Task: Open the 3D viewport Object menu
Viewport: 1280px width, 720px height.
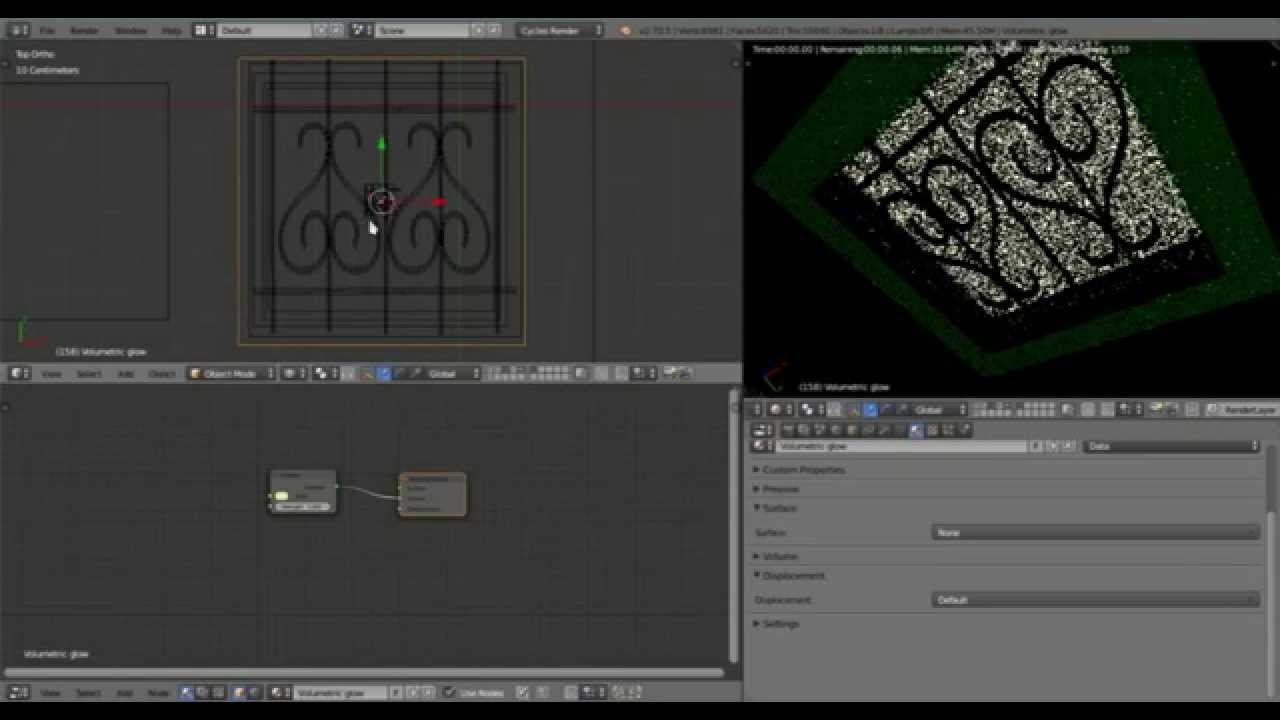Action: coord(161,373)
